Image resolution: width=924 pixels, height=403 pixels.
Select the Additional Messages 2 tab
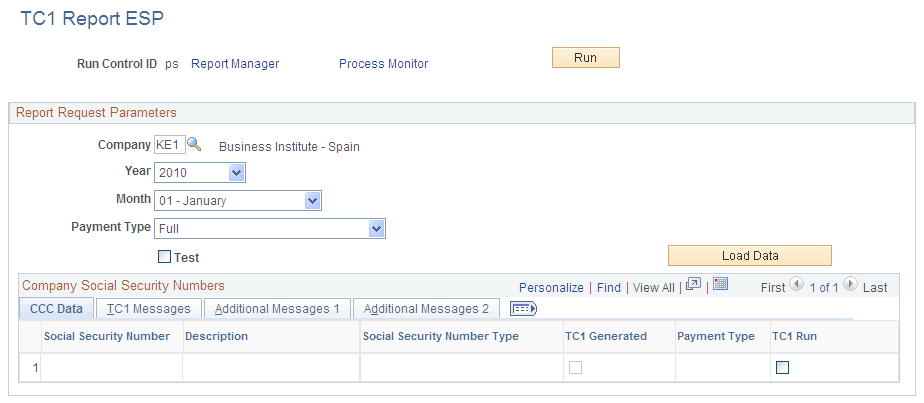(426, 309)
